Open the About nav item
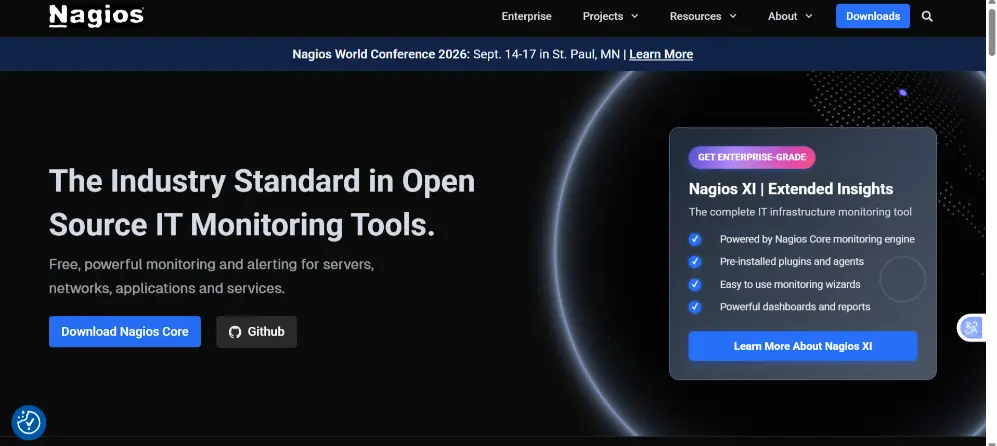This screenshot has width=997, height=446. coord(782,17)
